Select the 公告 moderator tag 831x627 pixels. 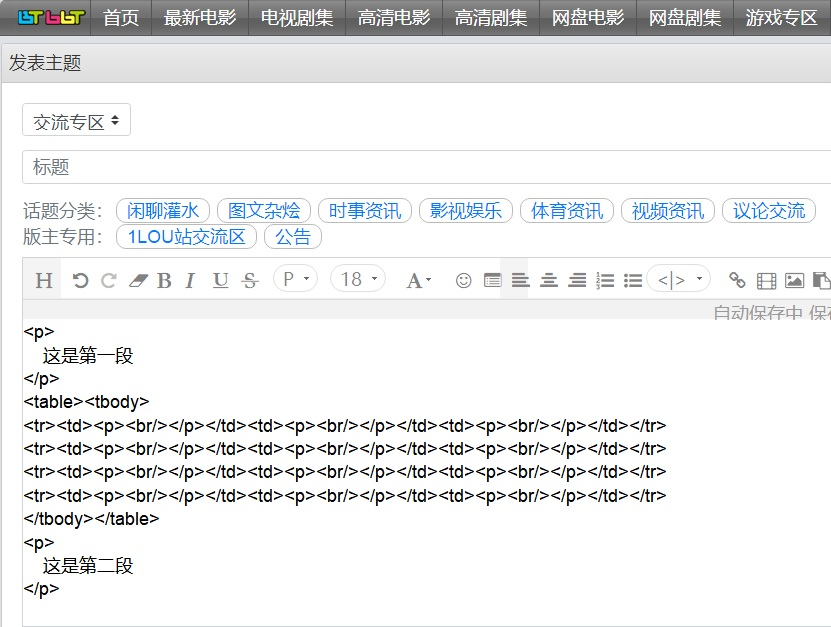(293, 236)
